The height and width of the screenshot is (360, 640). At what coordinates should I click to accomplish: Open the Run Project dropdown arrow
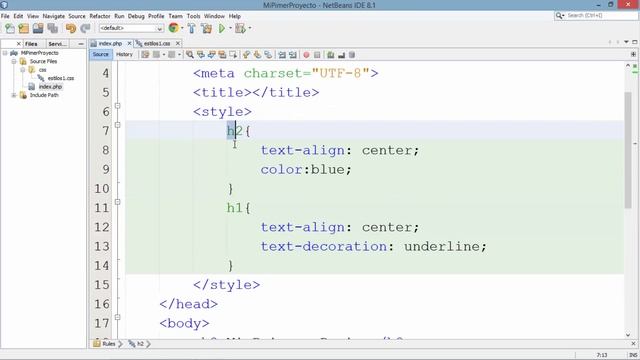point(230,28)
